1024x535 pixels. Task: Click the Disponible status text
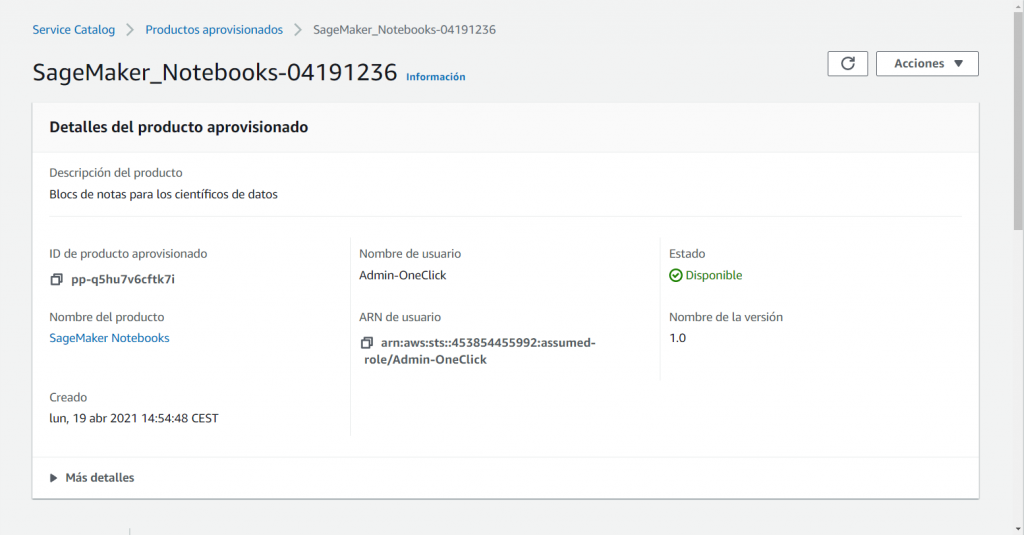714,275
